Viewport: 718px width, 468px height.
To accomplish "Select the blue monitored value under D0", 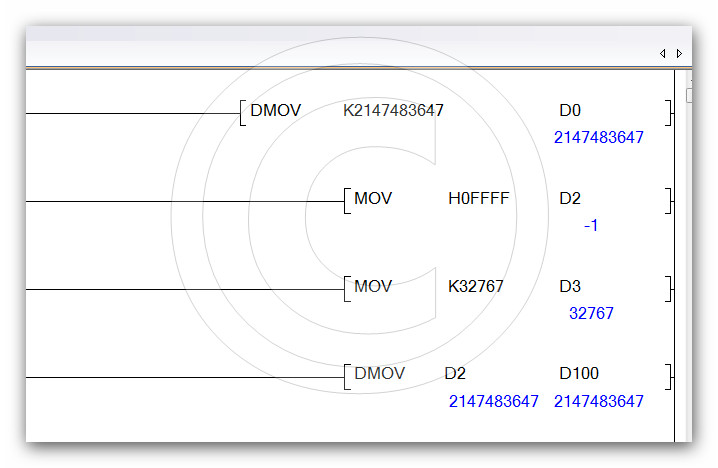I will [598, 138].
